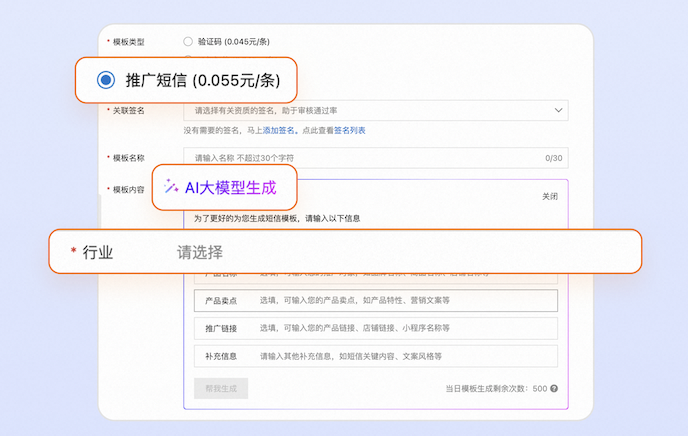This screenshot has height=436, width=688.
Task: Open the 签名列表 link
Action: [350, 130]
